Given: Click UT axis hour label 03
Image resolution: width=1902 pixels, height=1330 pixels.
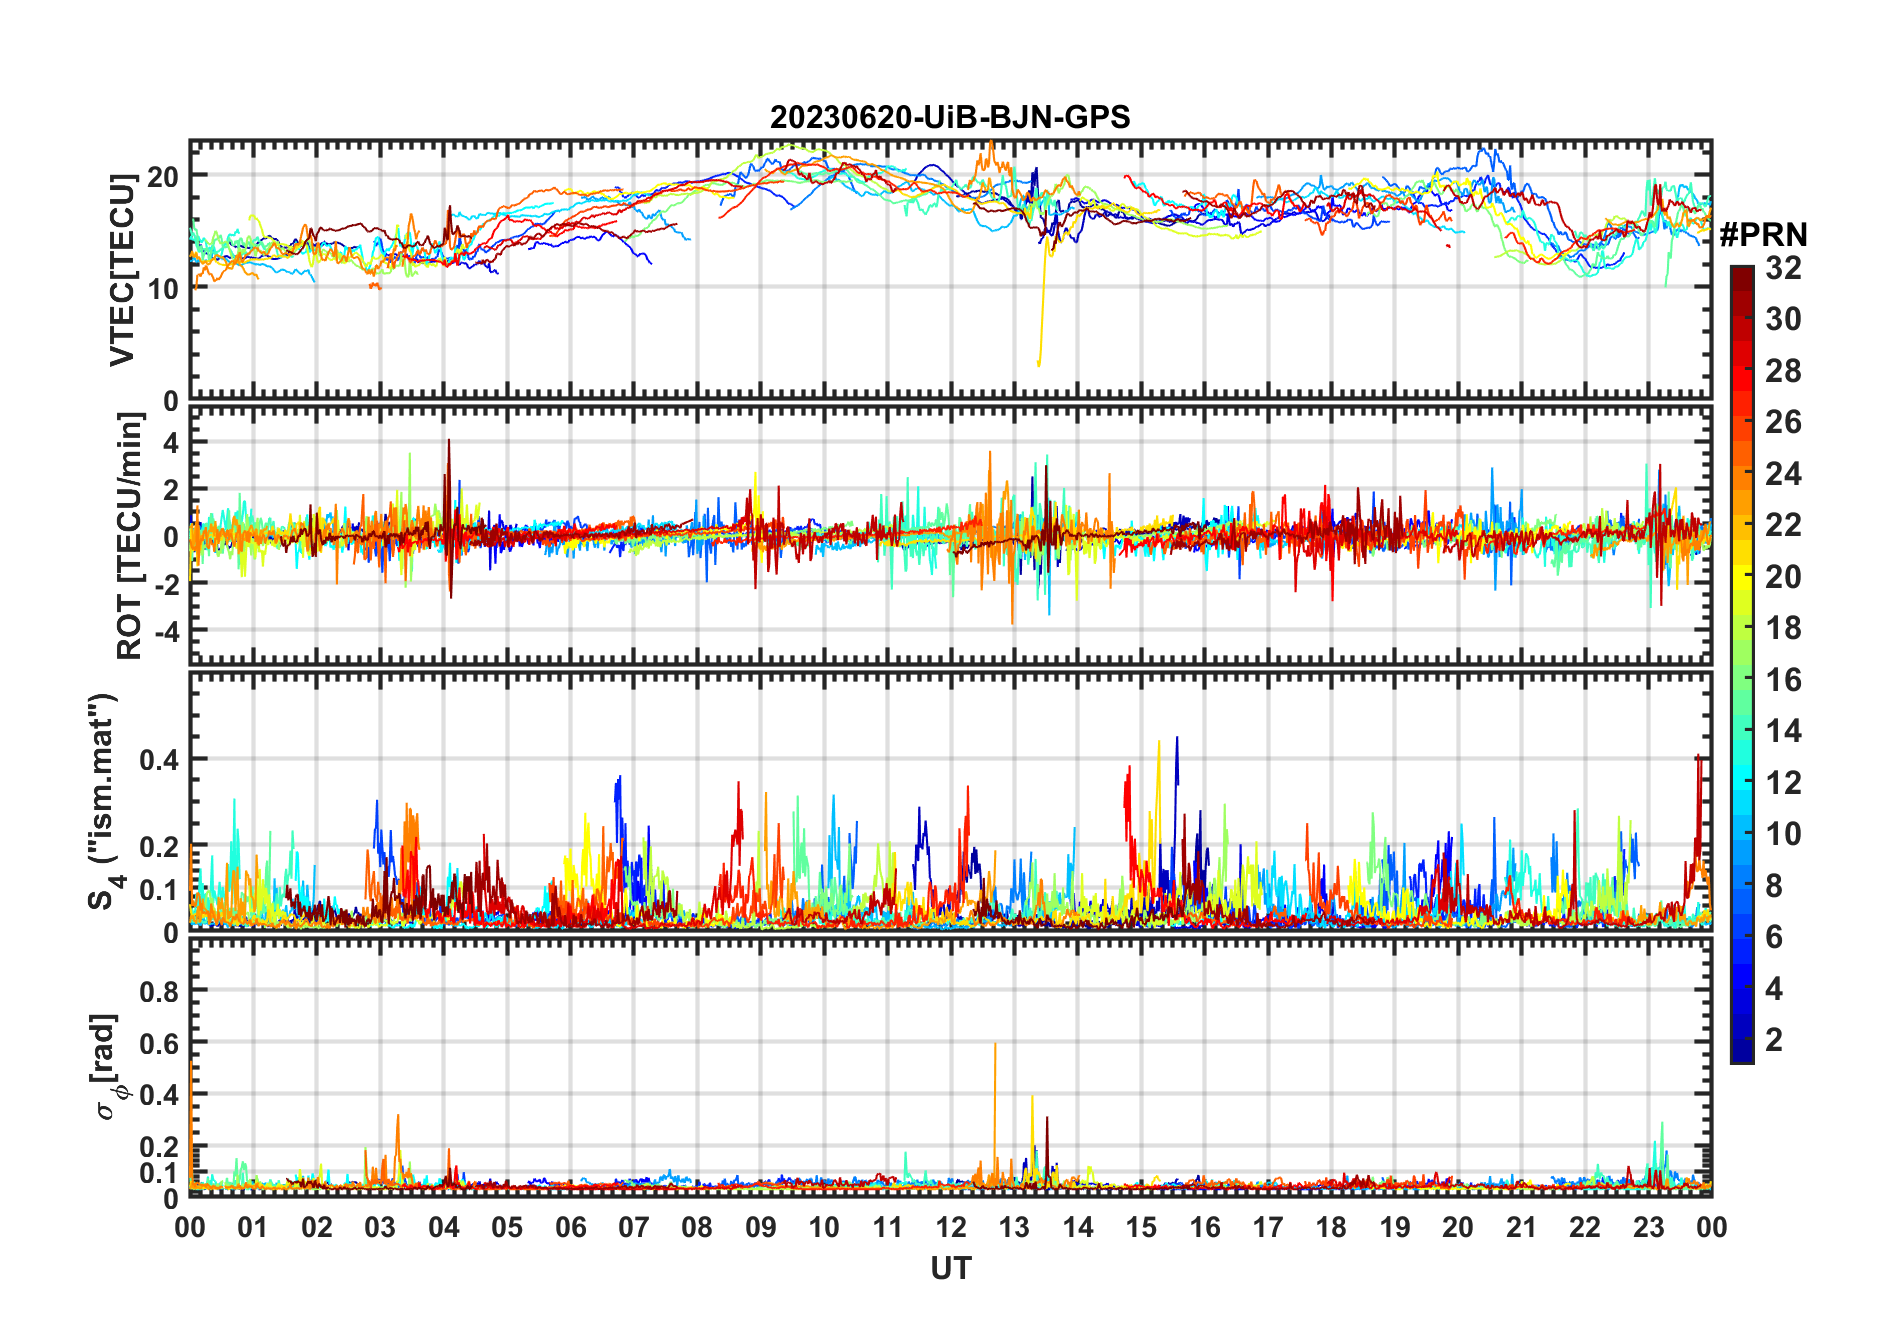Looking at the screenshot, I should (380, 1227).
